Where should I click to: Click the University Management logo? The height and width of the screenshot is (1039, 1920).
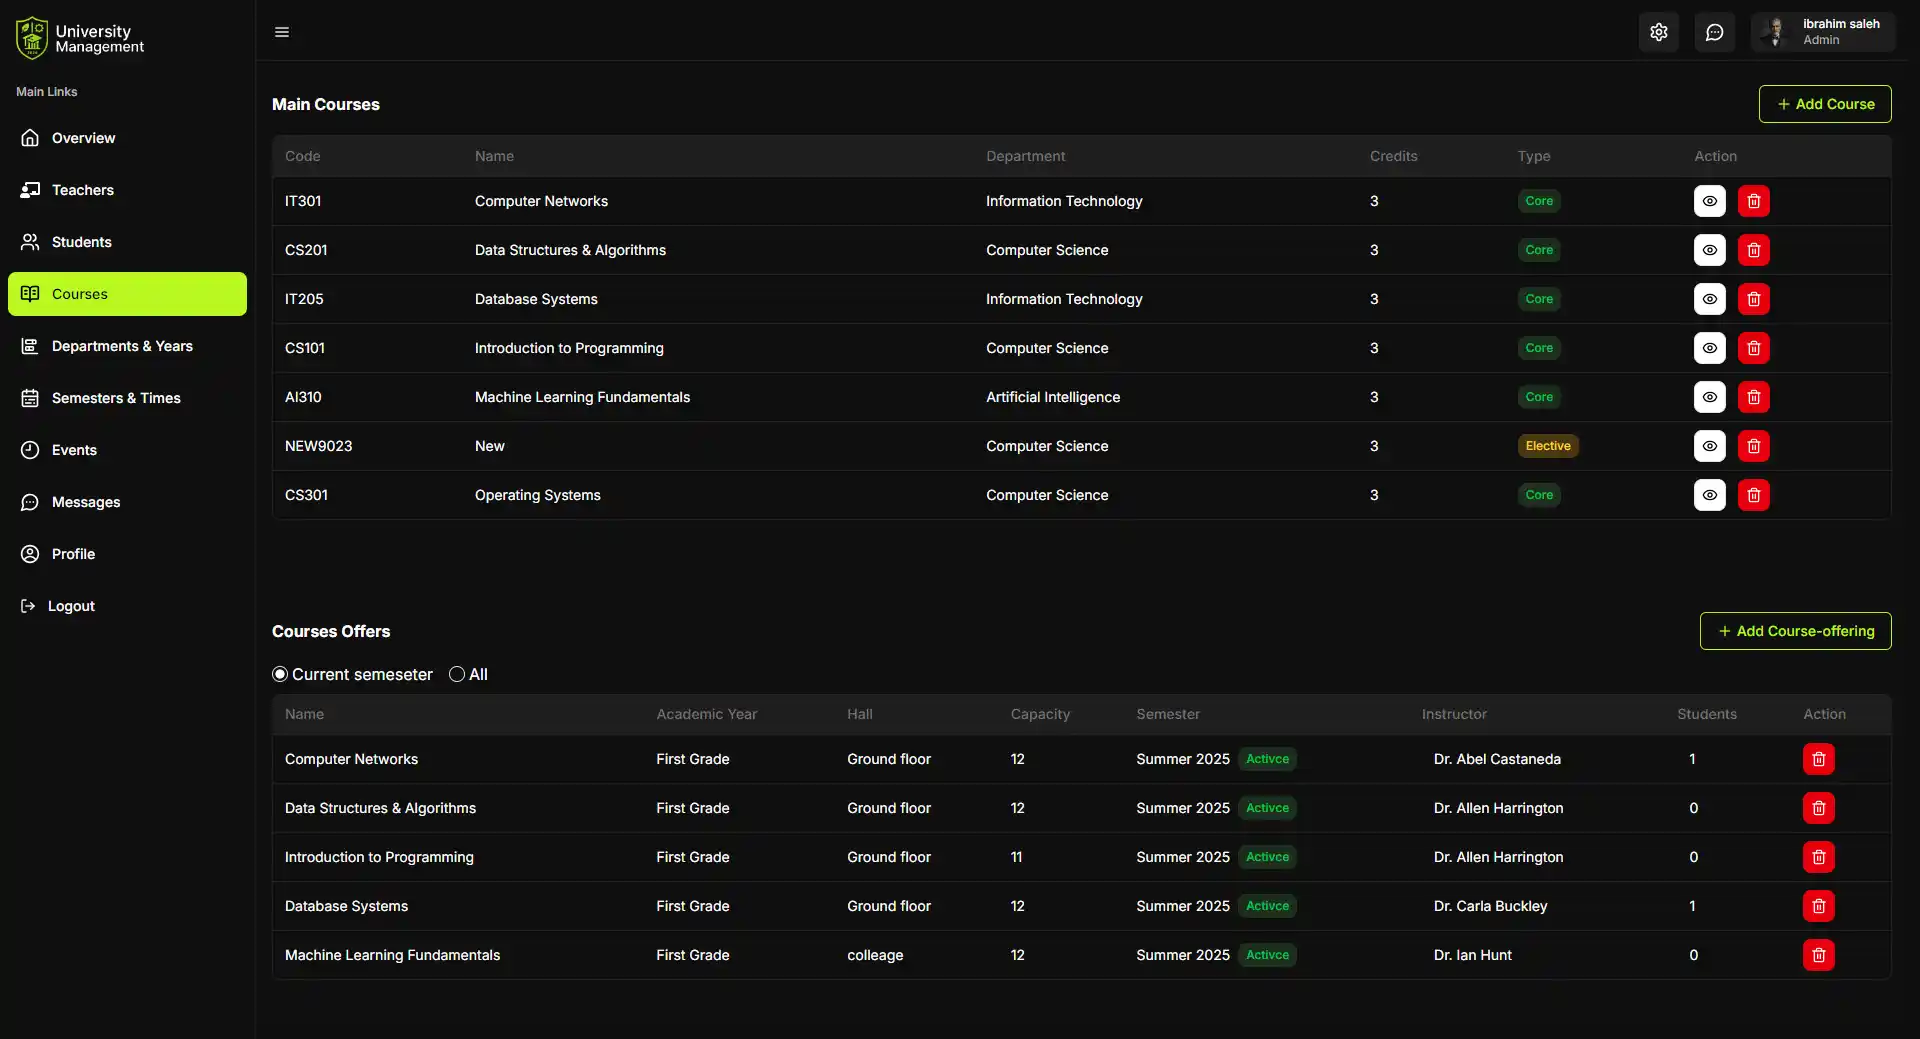click(80, 38)
